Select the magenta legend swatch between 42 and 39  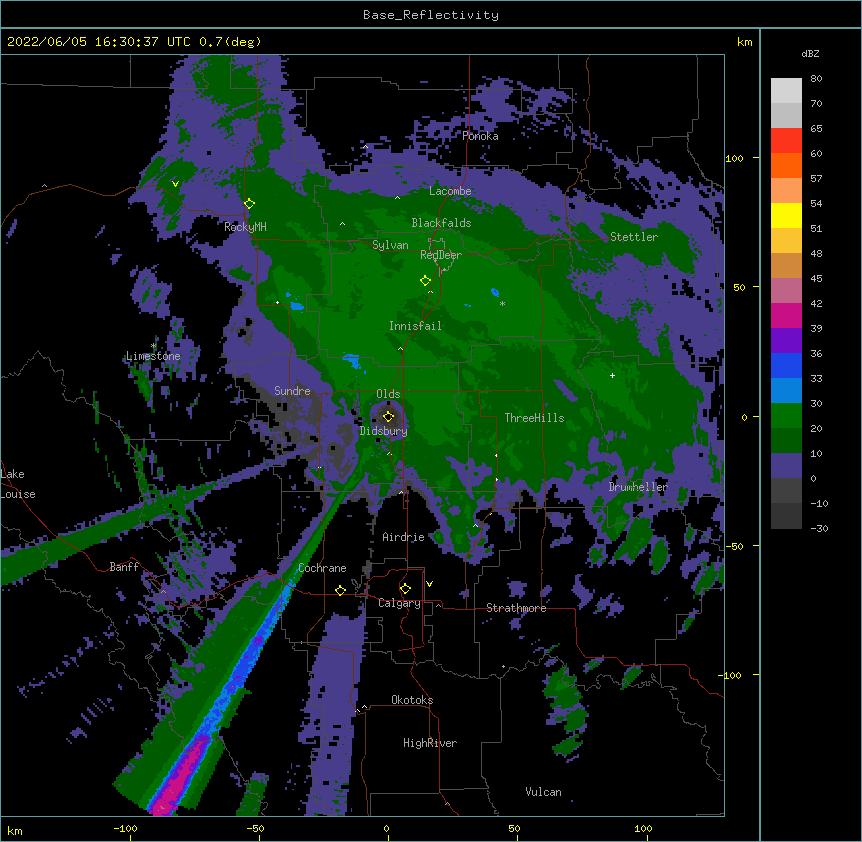786,315
